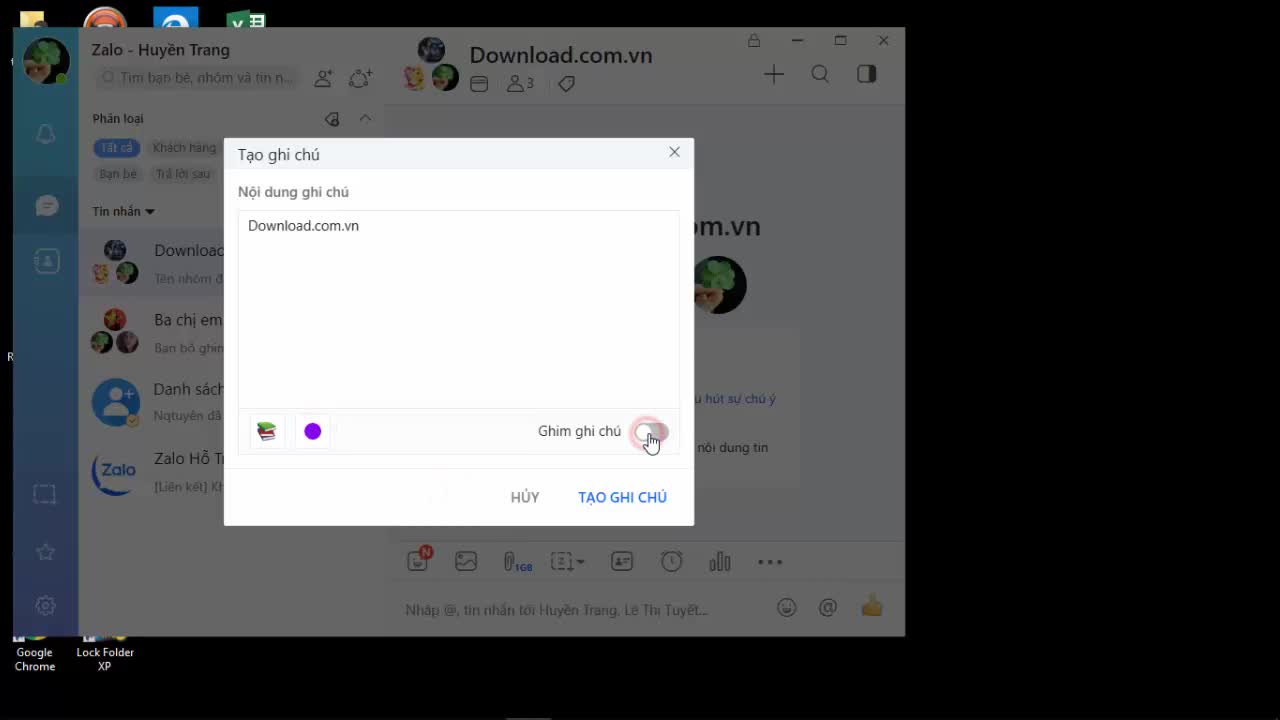
Task: Enable the Ghim ghi chú toggle
Action: pos(651,432)
